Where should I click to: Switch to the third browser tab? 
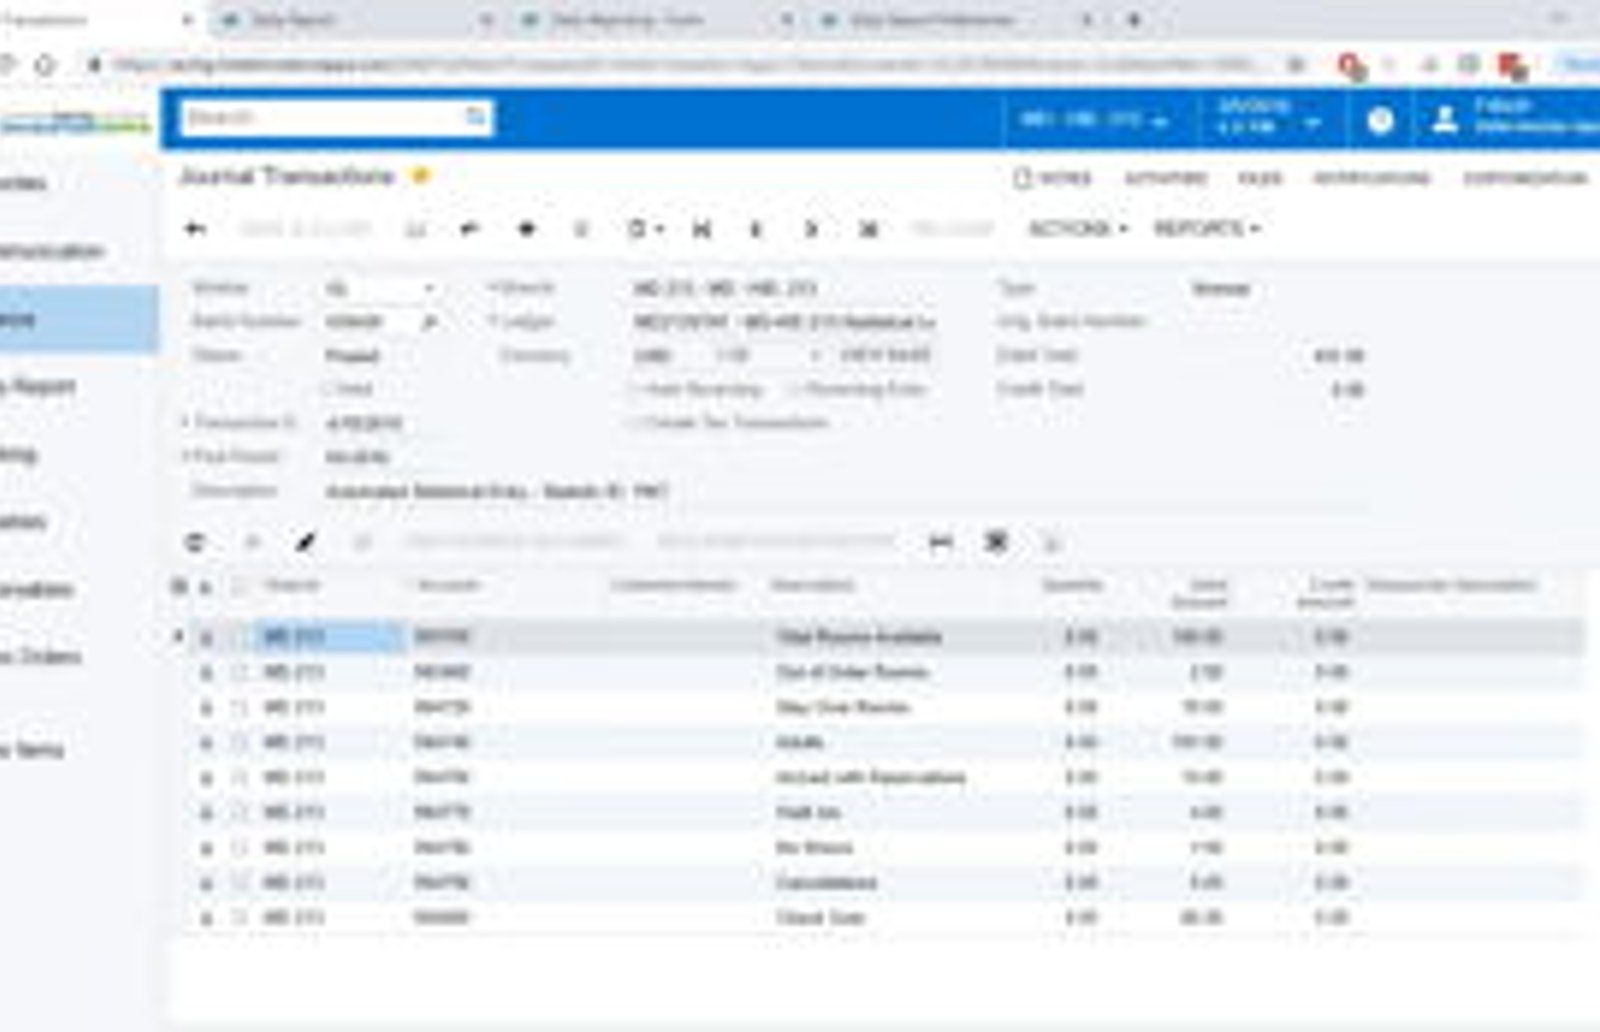(x=657, y=20)
